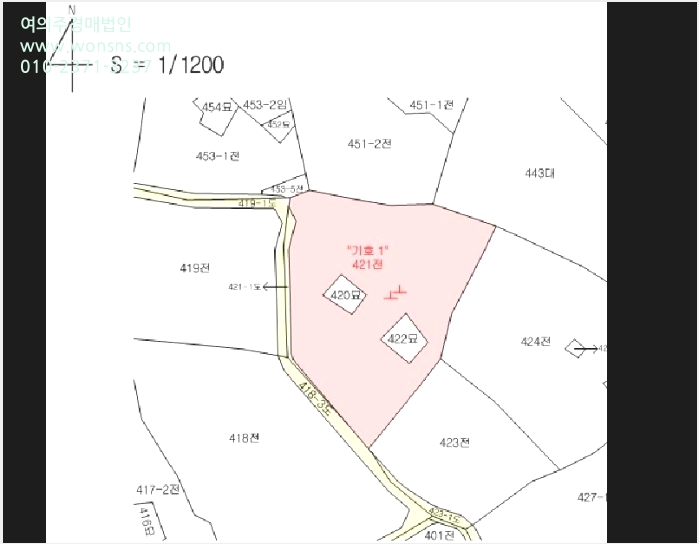Screen dimensions: 699x544
Task: Click the left-pointing arrow beside 421-1도
Action: pyautogui.click(x=275, y=287)
